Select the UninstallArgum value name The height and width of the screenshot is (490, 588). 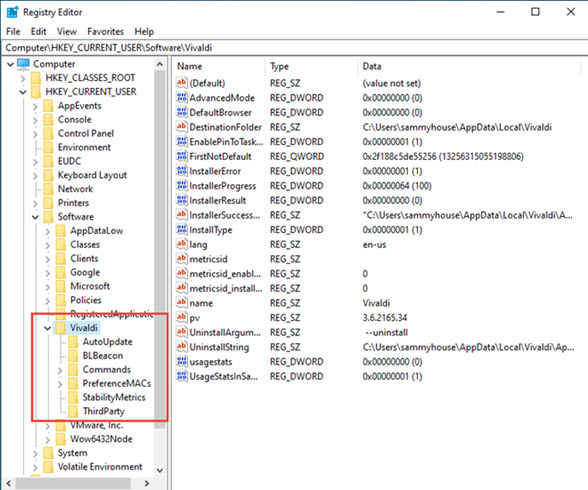coord(225,332)
